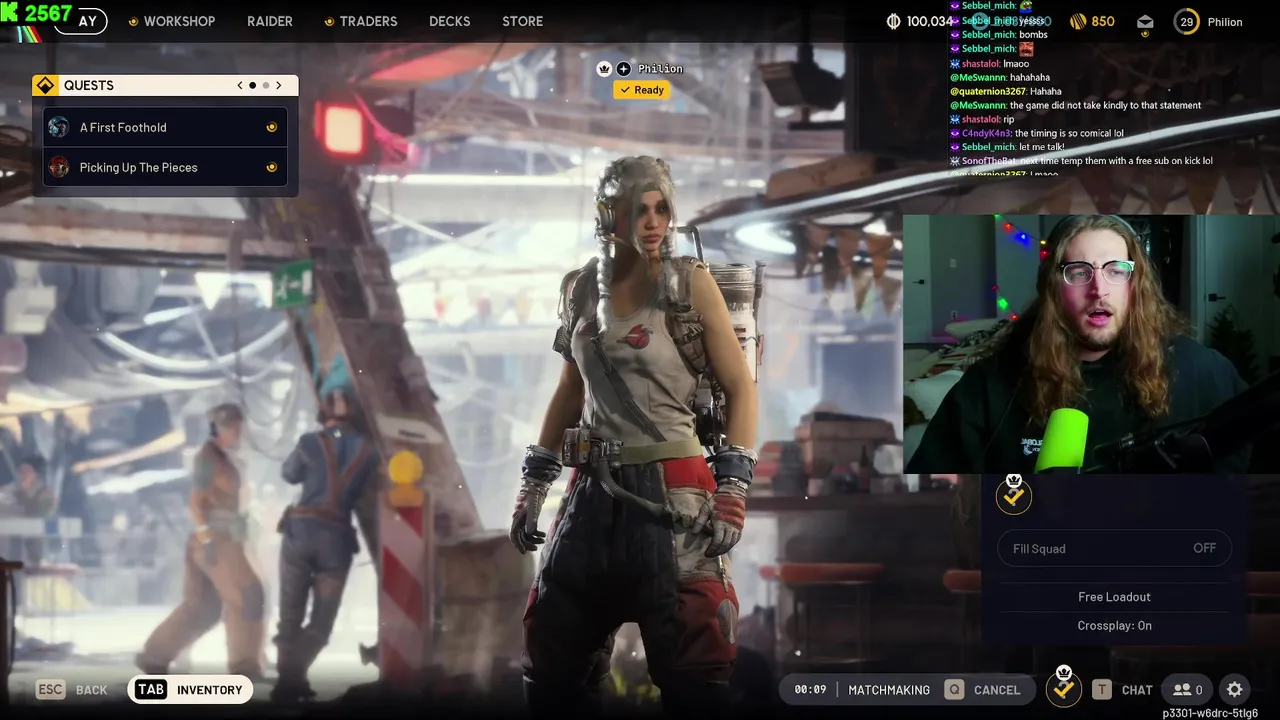Go to next Quests page arrow

[x=279, y=85]
